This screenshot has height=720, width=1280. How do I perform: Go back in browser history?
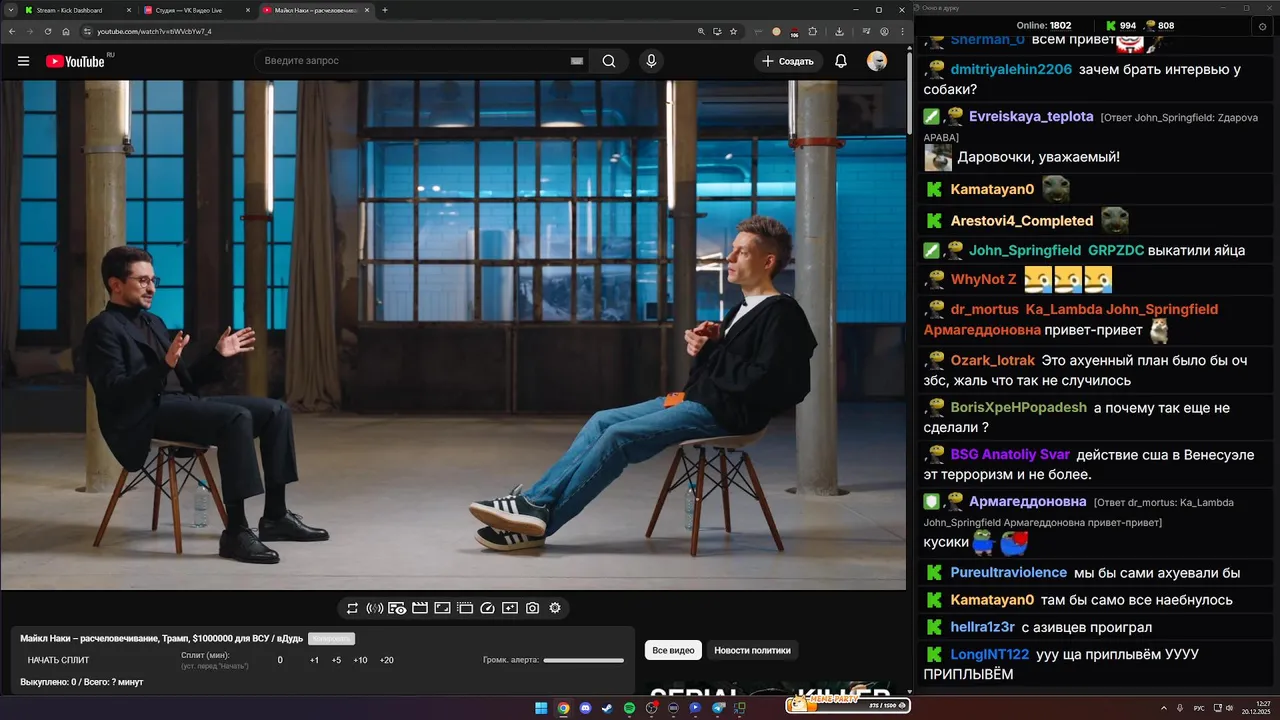(11, 31)
